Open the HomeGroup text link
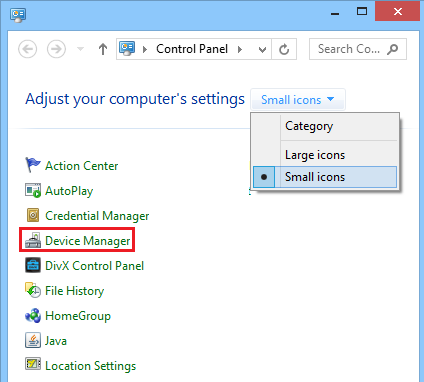The image size is (424, 382). tap(78, 316)
